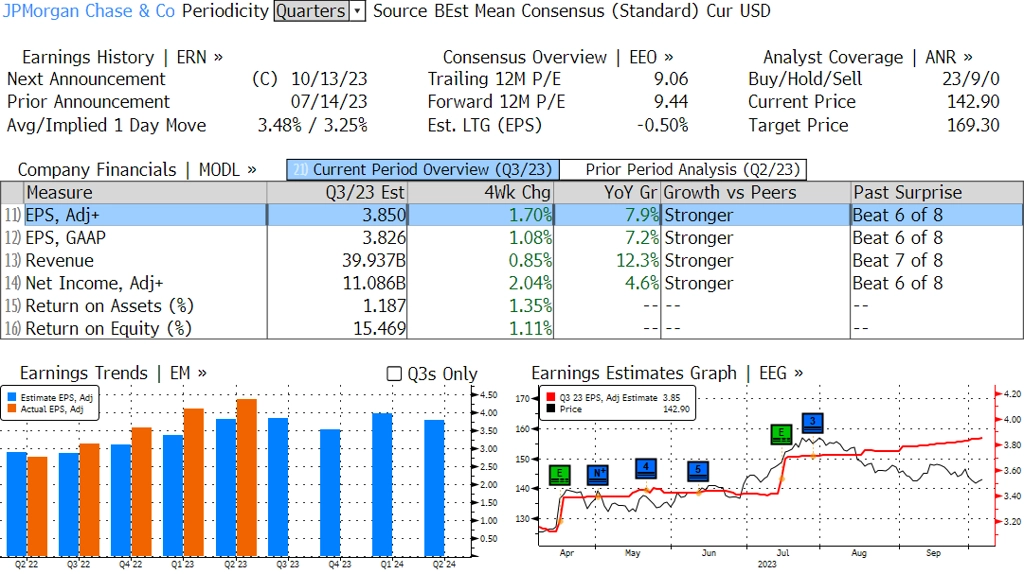This screenshot has height=574, width=1024.
Task: Open the Consensus Overview EEO link
Action: coord(651,57)
